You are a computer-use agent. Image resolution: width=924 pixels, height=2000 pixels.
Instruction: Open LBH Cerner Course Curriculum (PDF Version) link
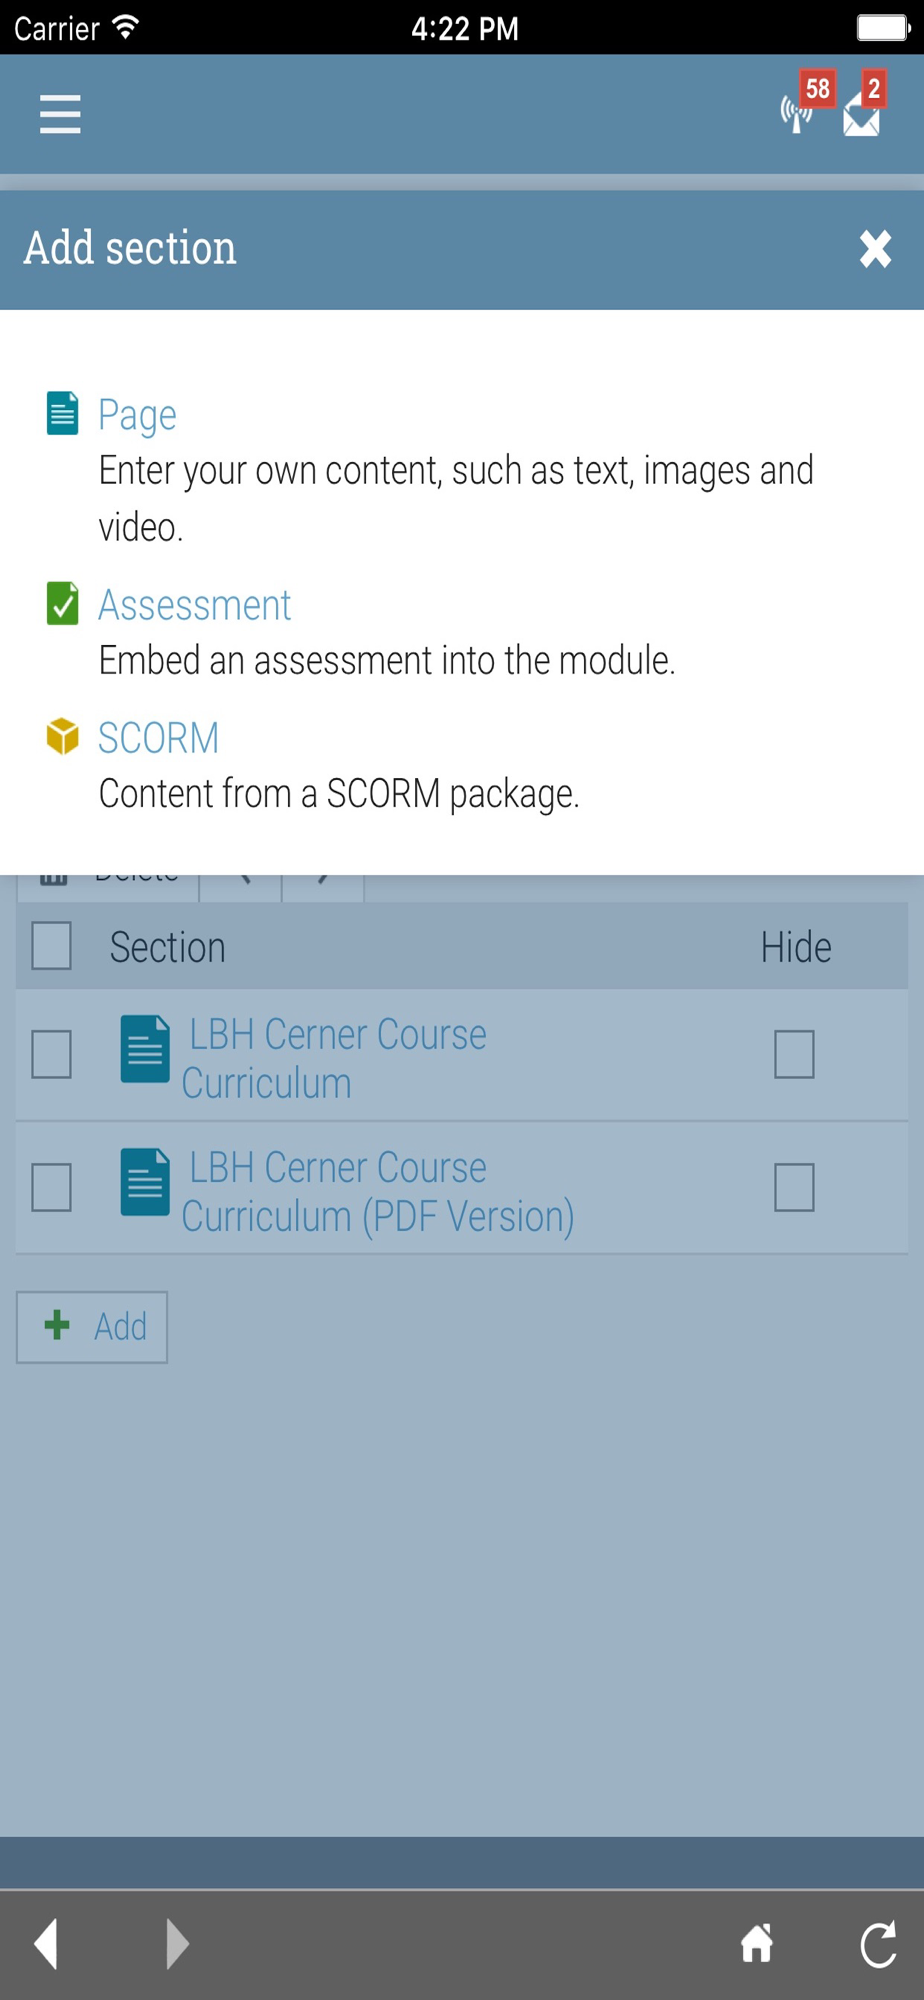pos(378,1192)
